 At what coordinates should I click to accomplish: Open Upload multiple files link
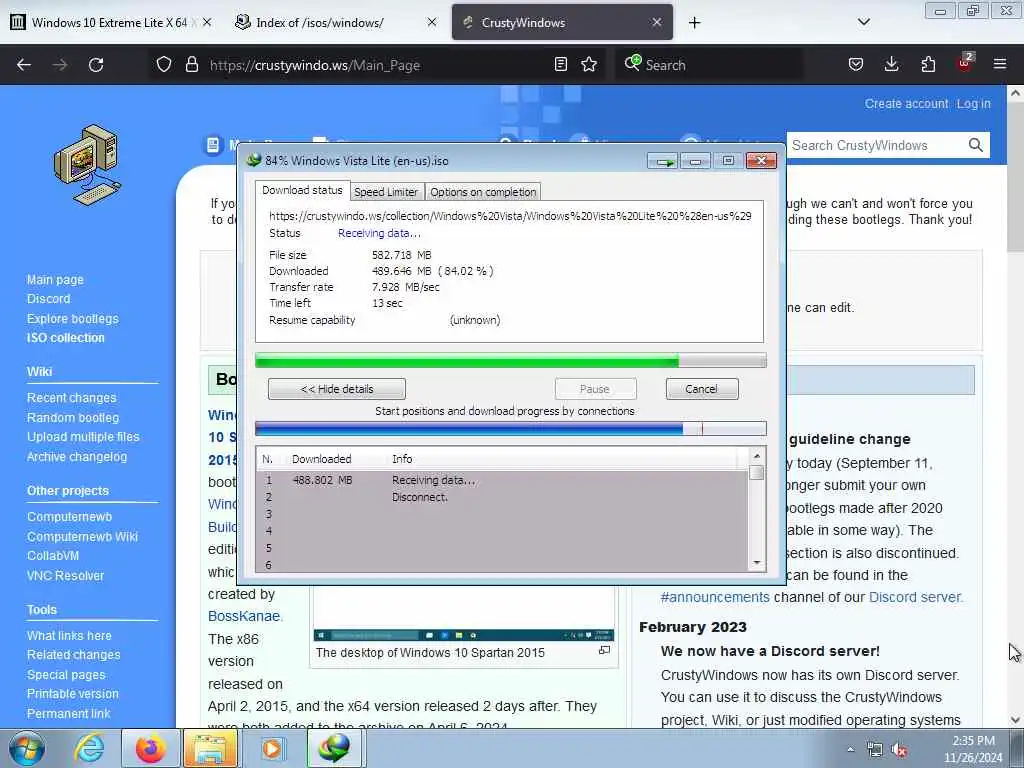83,437
